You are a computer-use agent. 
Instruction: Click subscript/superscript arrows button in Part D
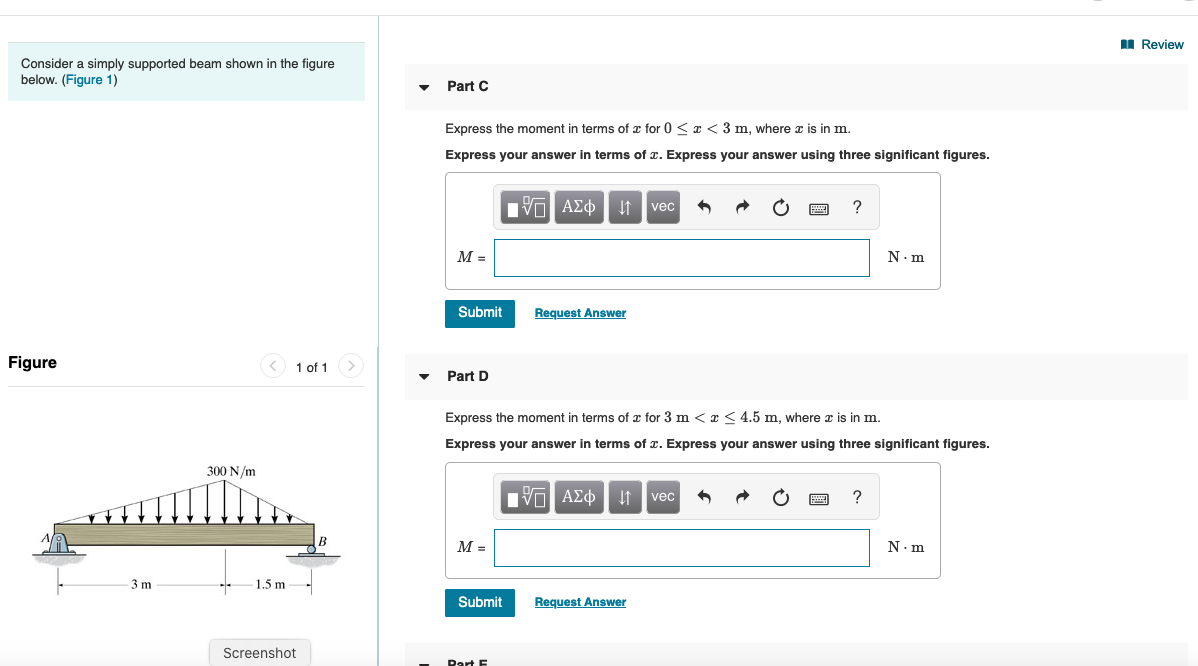tap(625, 497)
